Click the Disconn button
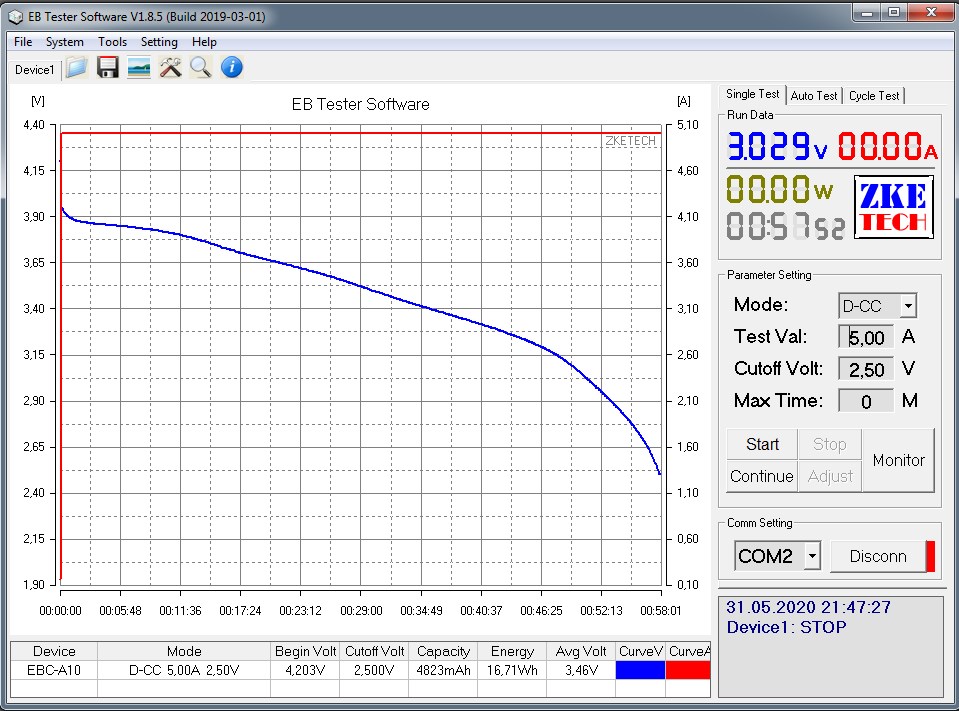The image size is (959, 711). (x=877, y=556)
